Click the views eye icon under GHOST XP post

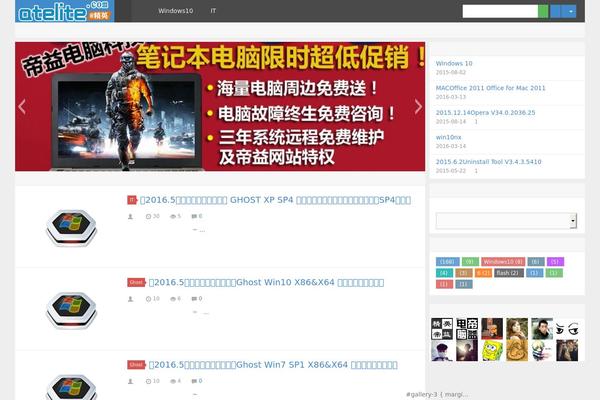click(x=173, y=217)
